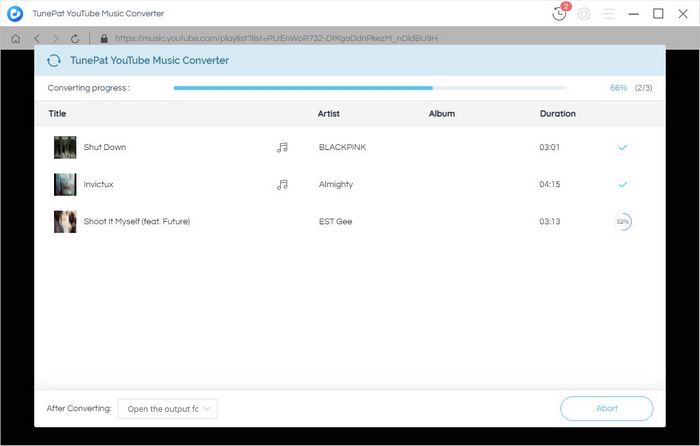This screenshot has height=446, width=700.
Task: Click the converting progress bar
Action: (x=370, y=88)
